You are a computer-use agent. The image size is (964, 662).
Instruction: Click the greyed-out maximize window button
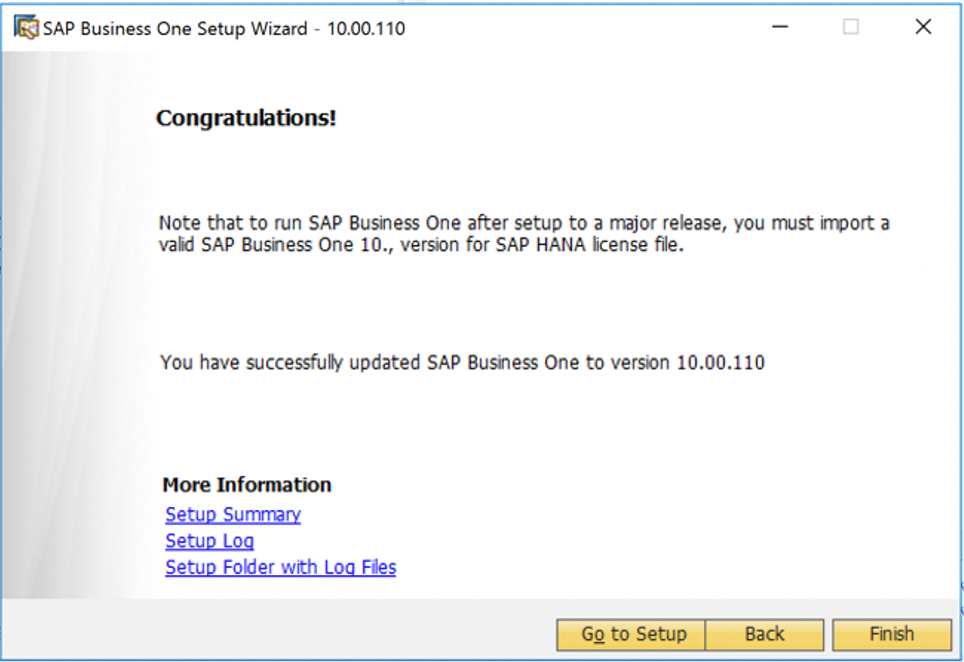coord(851,27)
